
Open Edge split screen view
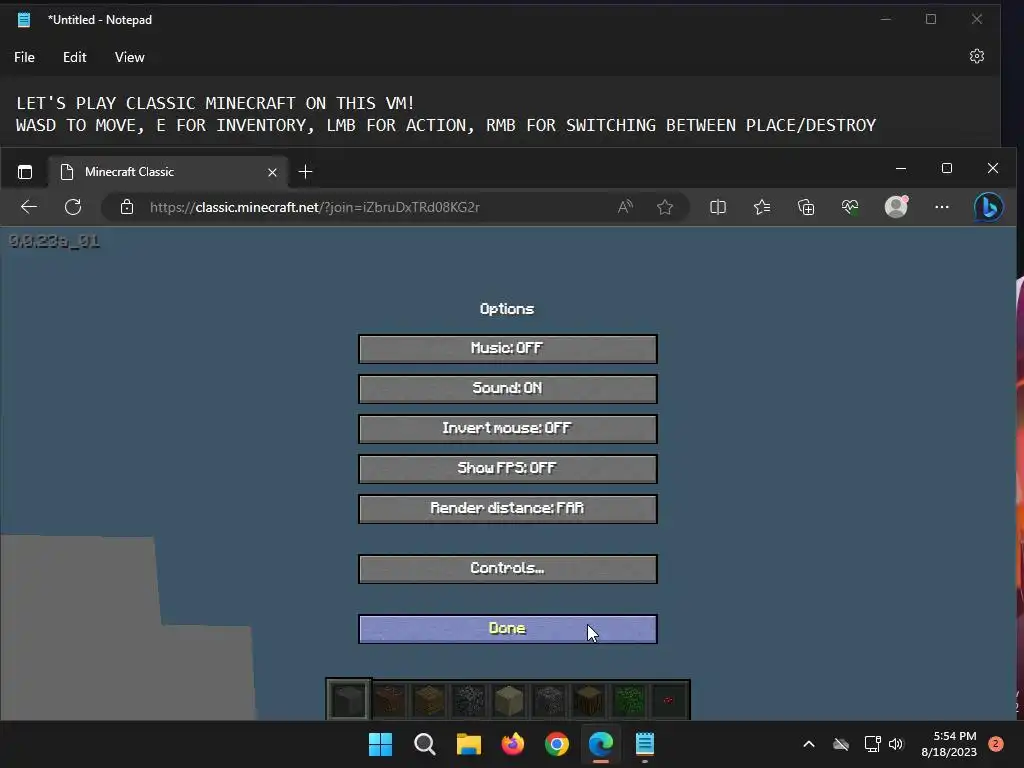tap(718, 207)
